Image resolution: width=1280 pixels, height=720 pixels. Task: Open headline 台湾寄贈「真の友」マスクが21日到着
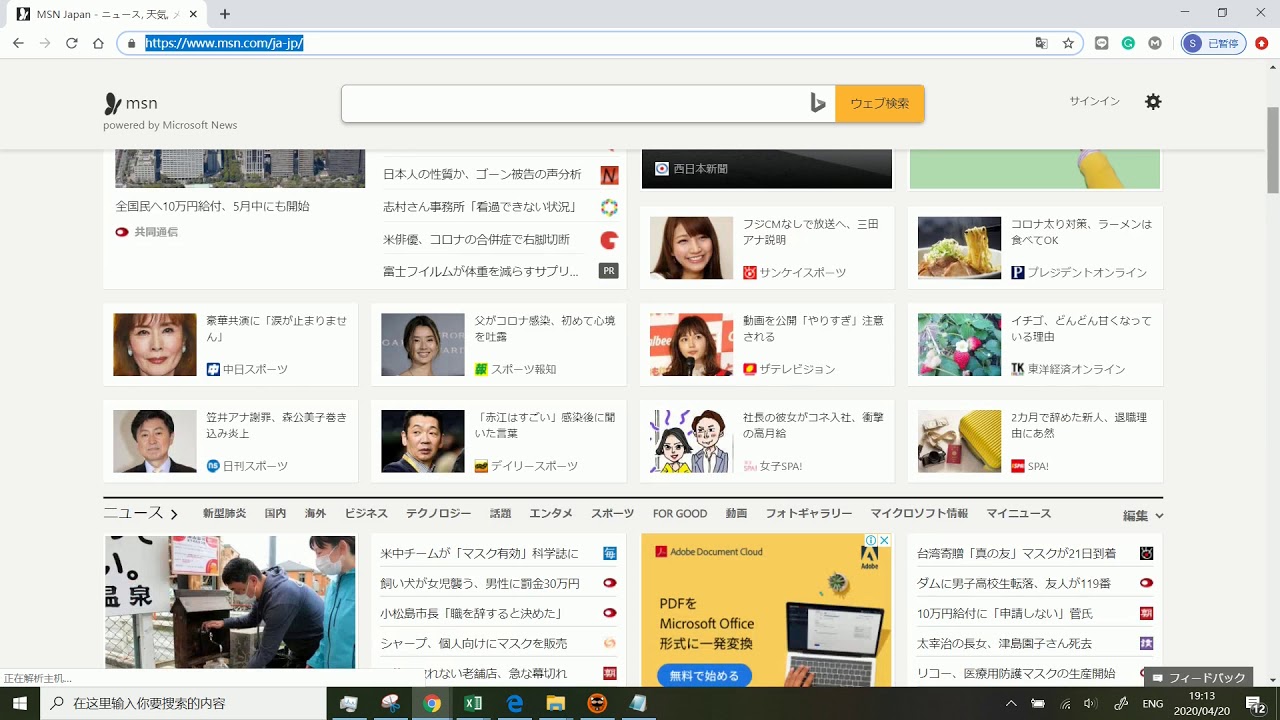pos(1016,553)
